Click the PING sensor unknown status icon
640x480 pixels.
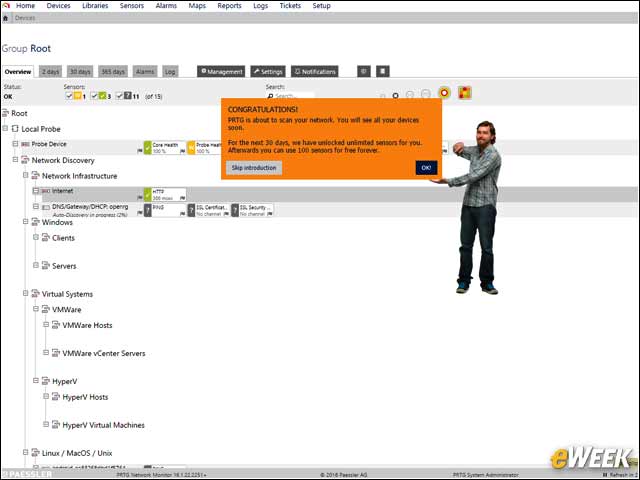coord(148,210)
